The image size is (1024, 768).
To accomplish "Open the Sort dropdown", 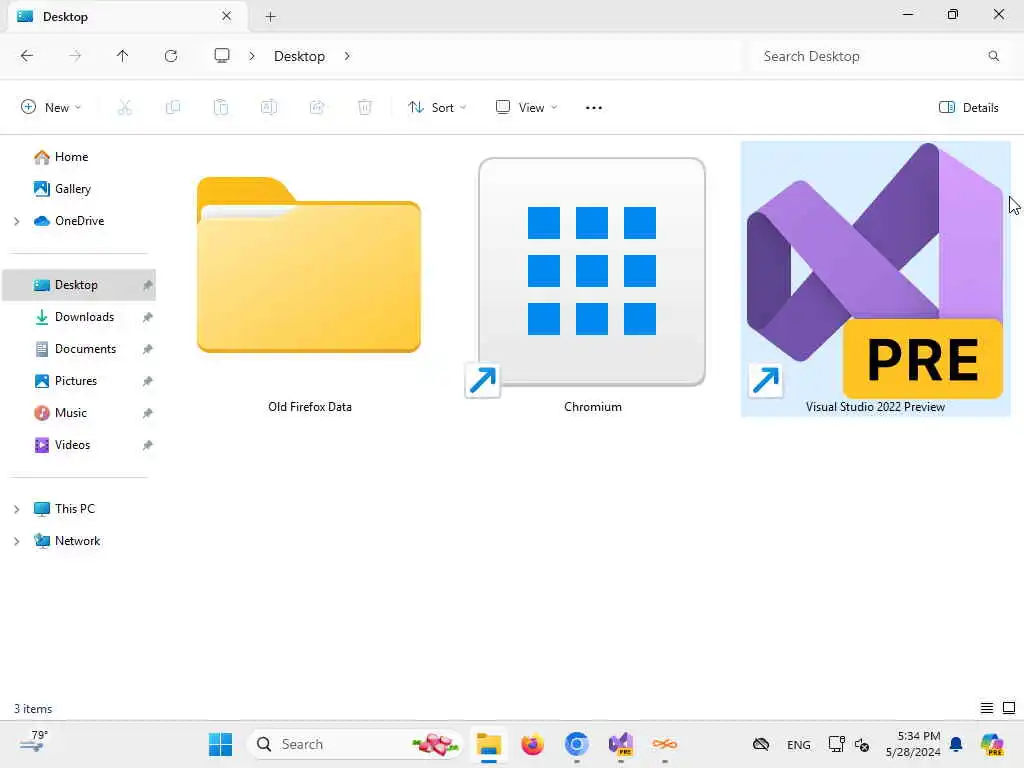I will pos(437,108).
